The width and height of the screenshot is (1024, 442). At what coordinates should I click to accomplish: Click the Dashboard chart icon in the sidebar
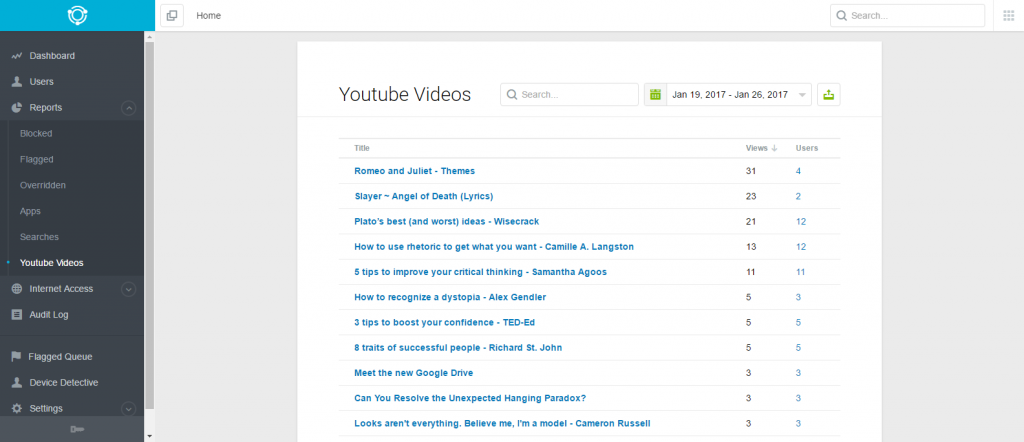click(17, 56)
